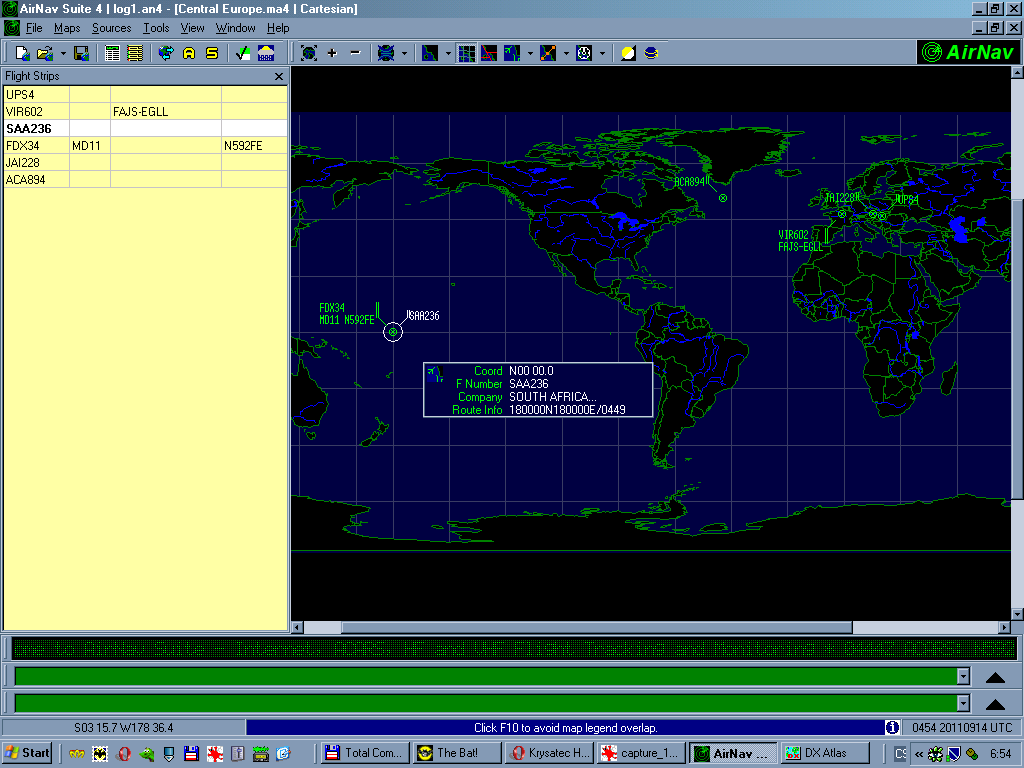This screenshot has width=1024, height=768.
Task: Select the JAI228 flight strip
Action: pos(146,162)
